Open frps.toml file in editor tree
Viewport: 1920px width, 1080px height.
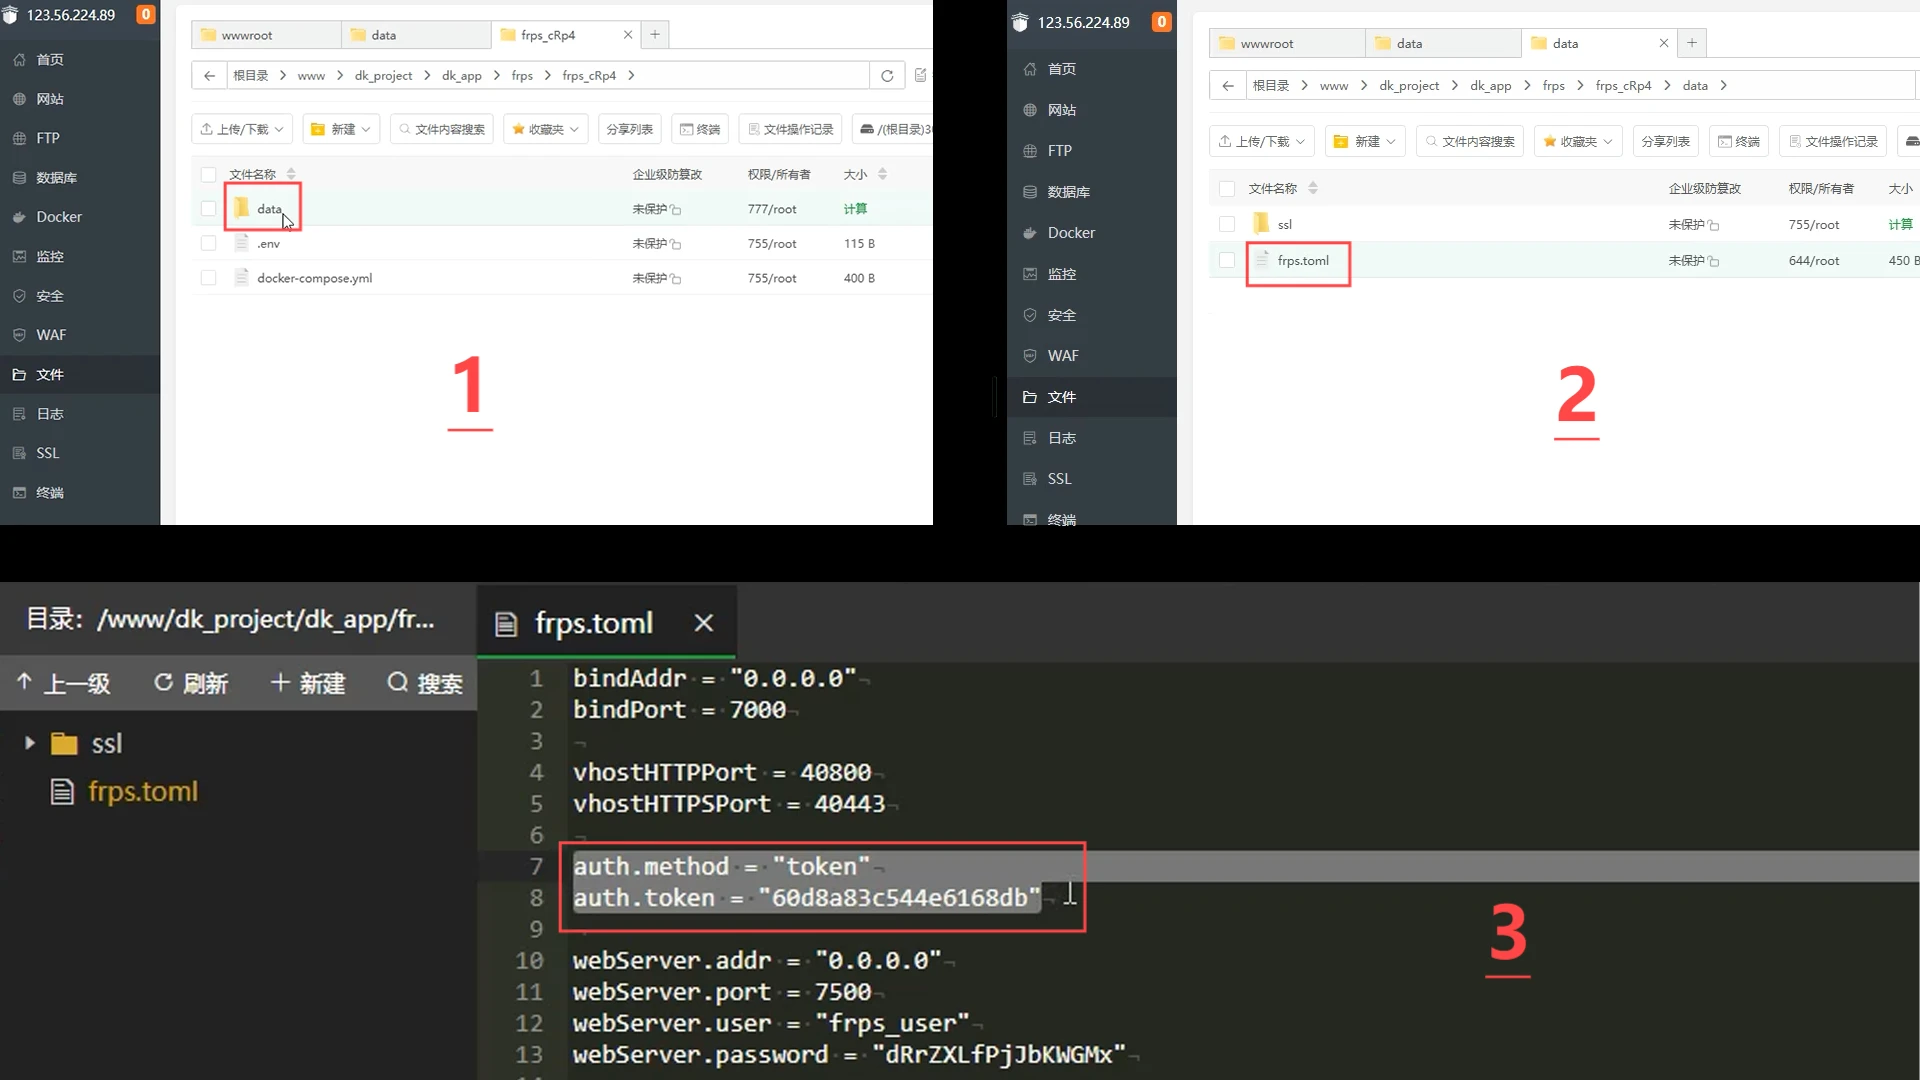pyautogui.click(x=142, y=792)
